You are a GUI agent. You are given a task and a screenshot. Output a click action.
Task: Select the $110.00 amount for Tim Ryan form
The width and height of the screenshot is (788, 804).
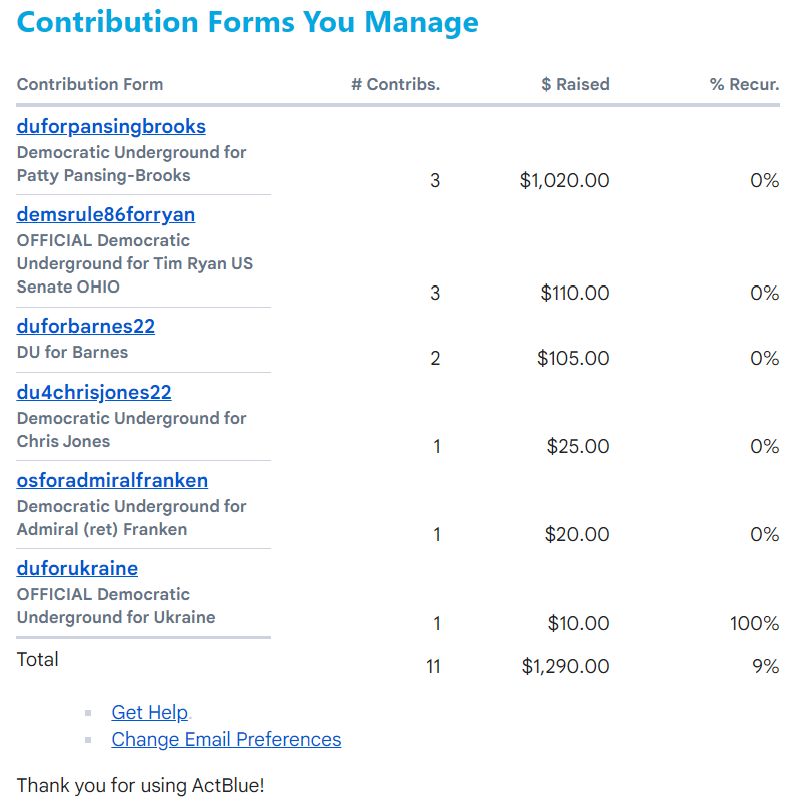(575, 293)
